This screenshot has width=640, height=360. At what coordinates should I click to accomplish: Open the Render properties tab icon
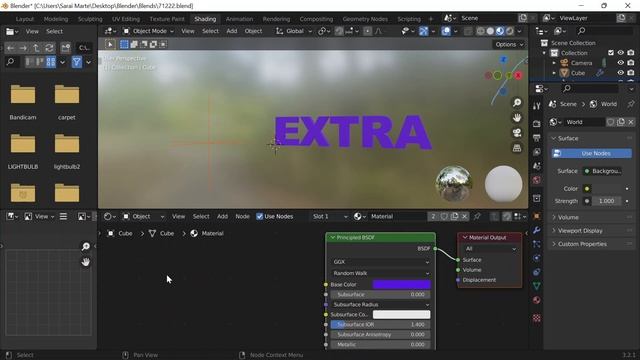click(537, 124)
